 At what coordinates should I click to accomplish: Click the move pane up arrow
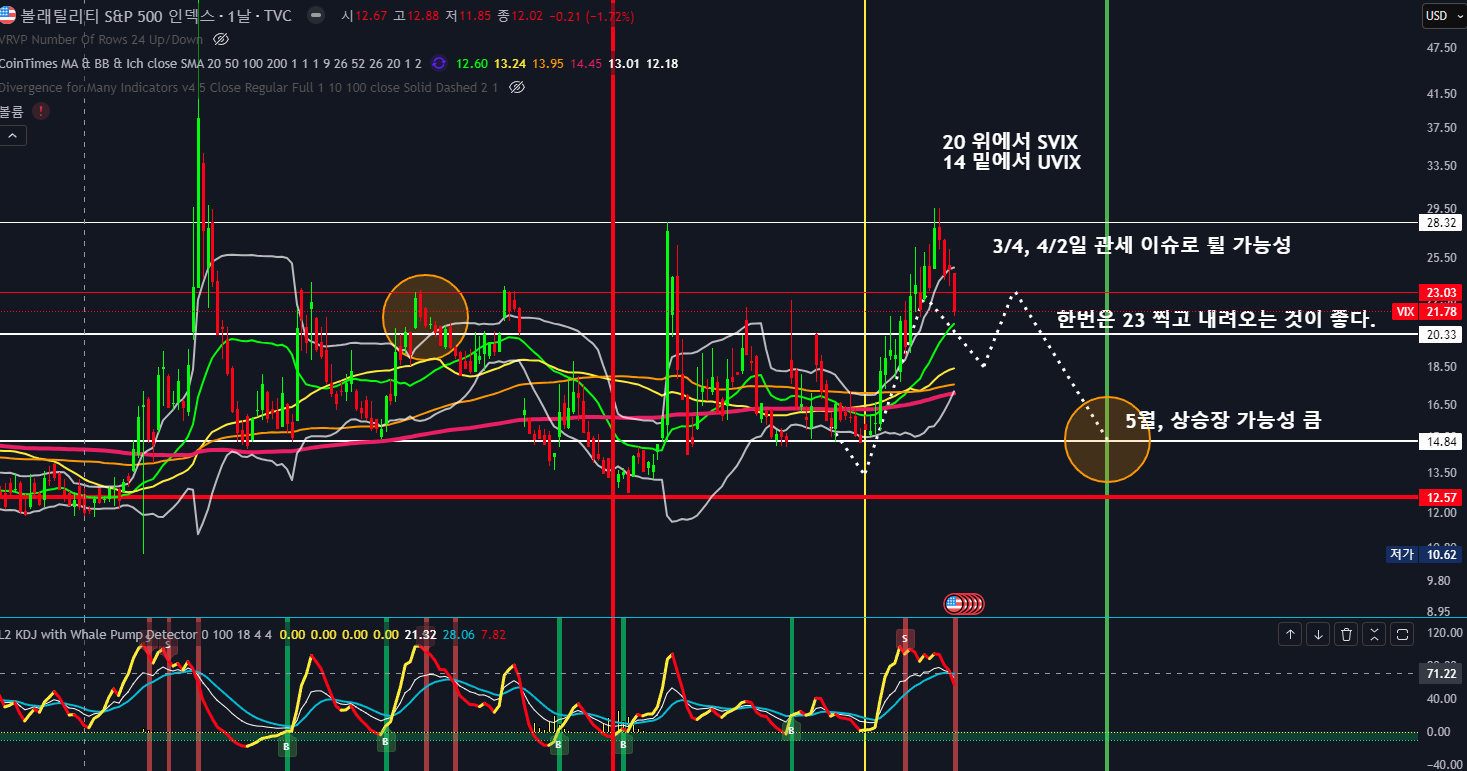pyautogui.click(x=1291, y=634)
